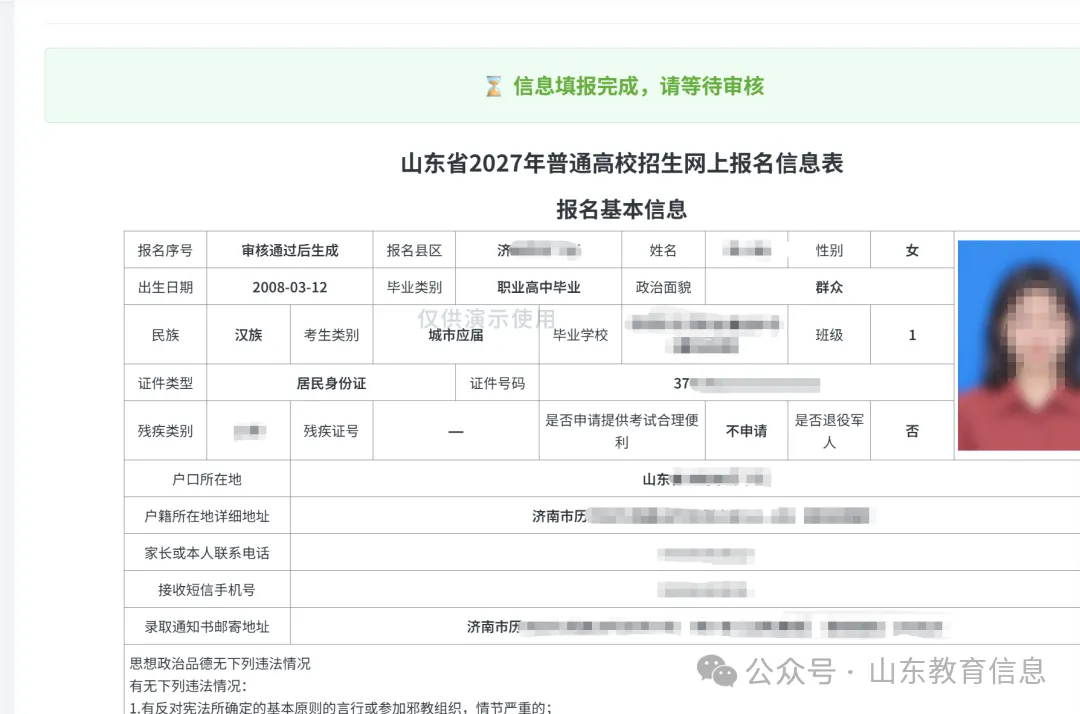Image resolution: width=1080 pixels, height=714 pixels.
Task: Click the value '汉族'
Action: [249, 335]
